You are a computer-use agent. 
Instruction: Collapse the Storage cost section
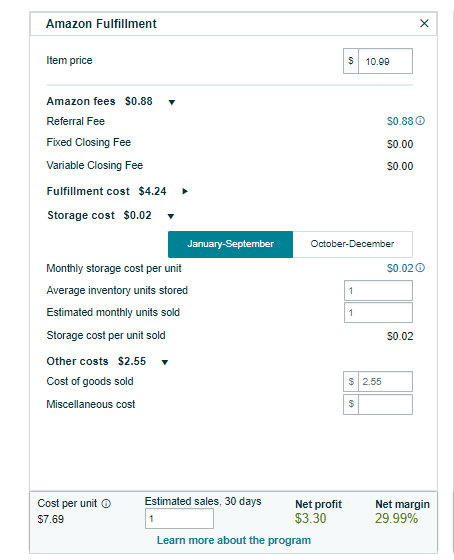[x=171, y=216]
